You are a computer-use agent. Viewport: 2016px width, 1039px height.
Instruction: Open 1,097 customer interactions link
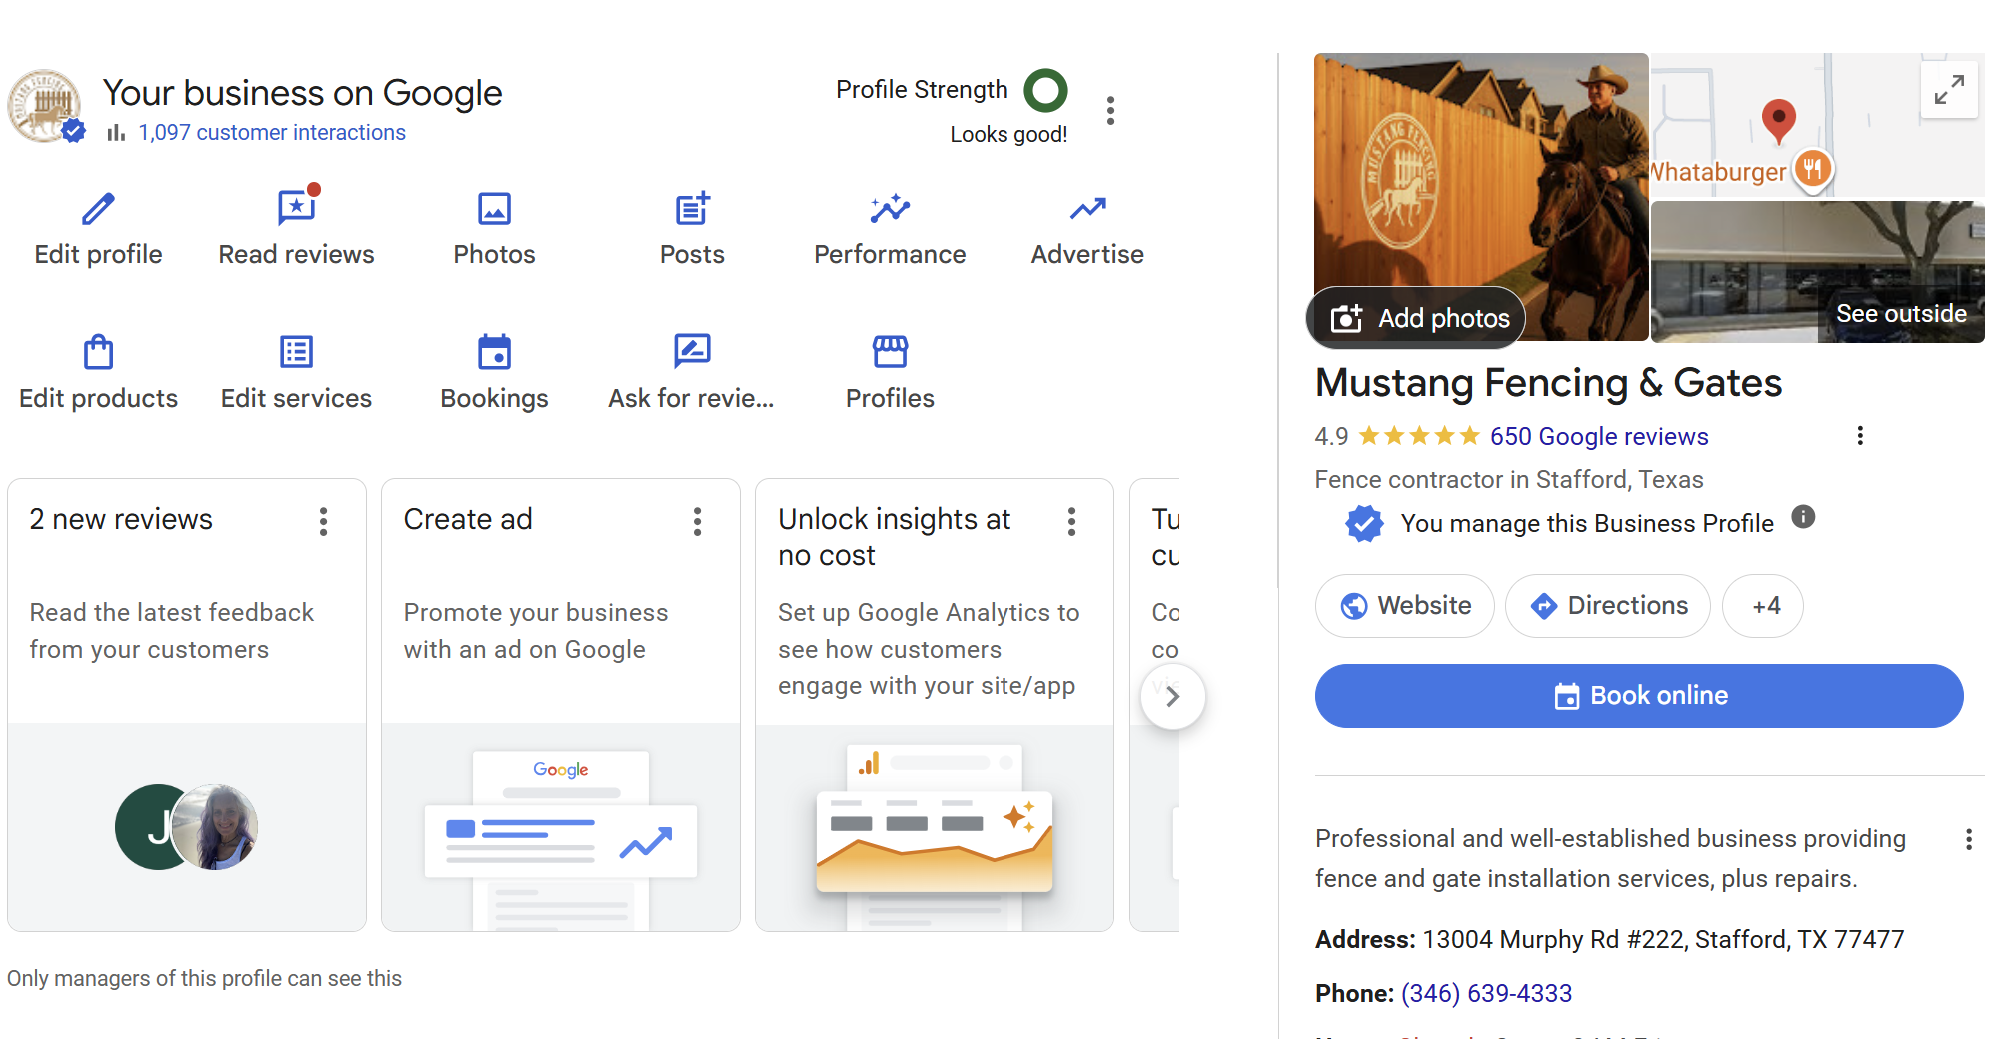point(272,132)
